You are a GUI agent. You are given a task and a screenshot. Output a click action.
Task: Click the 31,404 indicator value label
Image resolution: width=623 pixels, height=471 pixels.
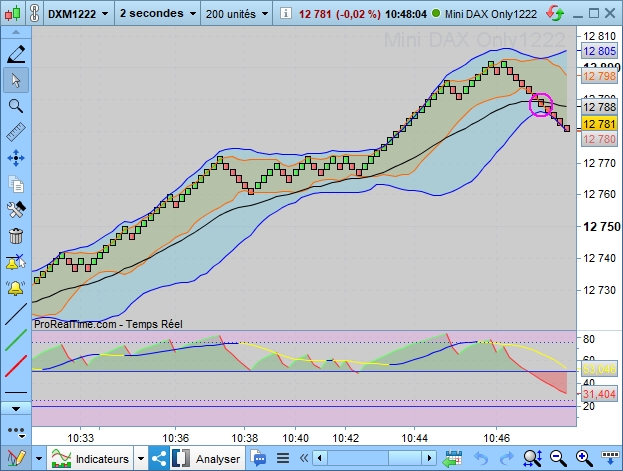(600, 394)
